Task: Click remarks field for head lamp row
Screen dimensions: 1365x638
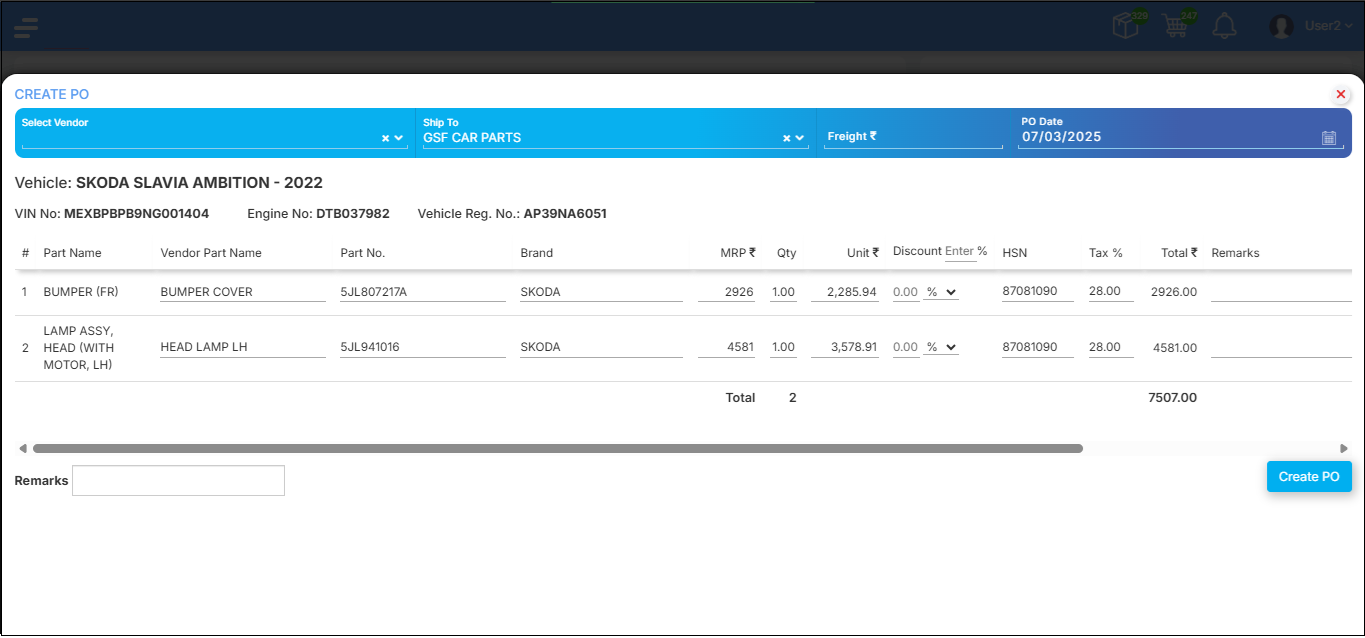Action: tap(1281, 347)
